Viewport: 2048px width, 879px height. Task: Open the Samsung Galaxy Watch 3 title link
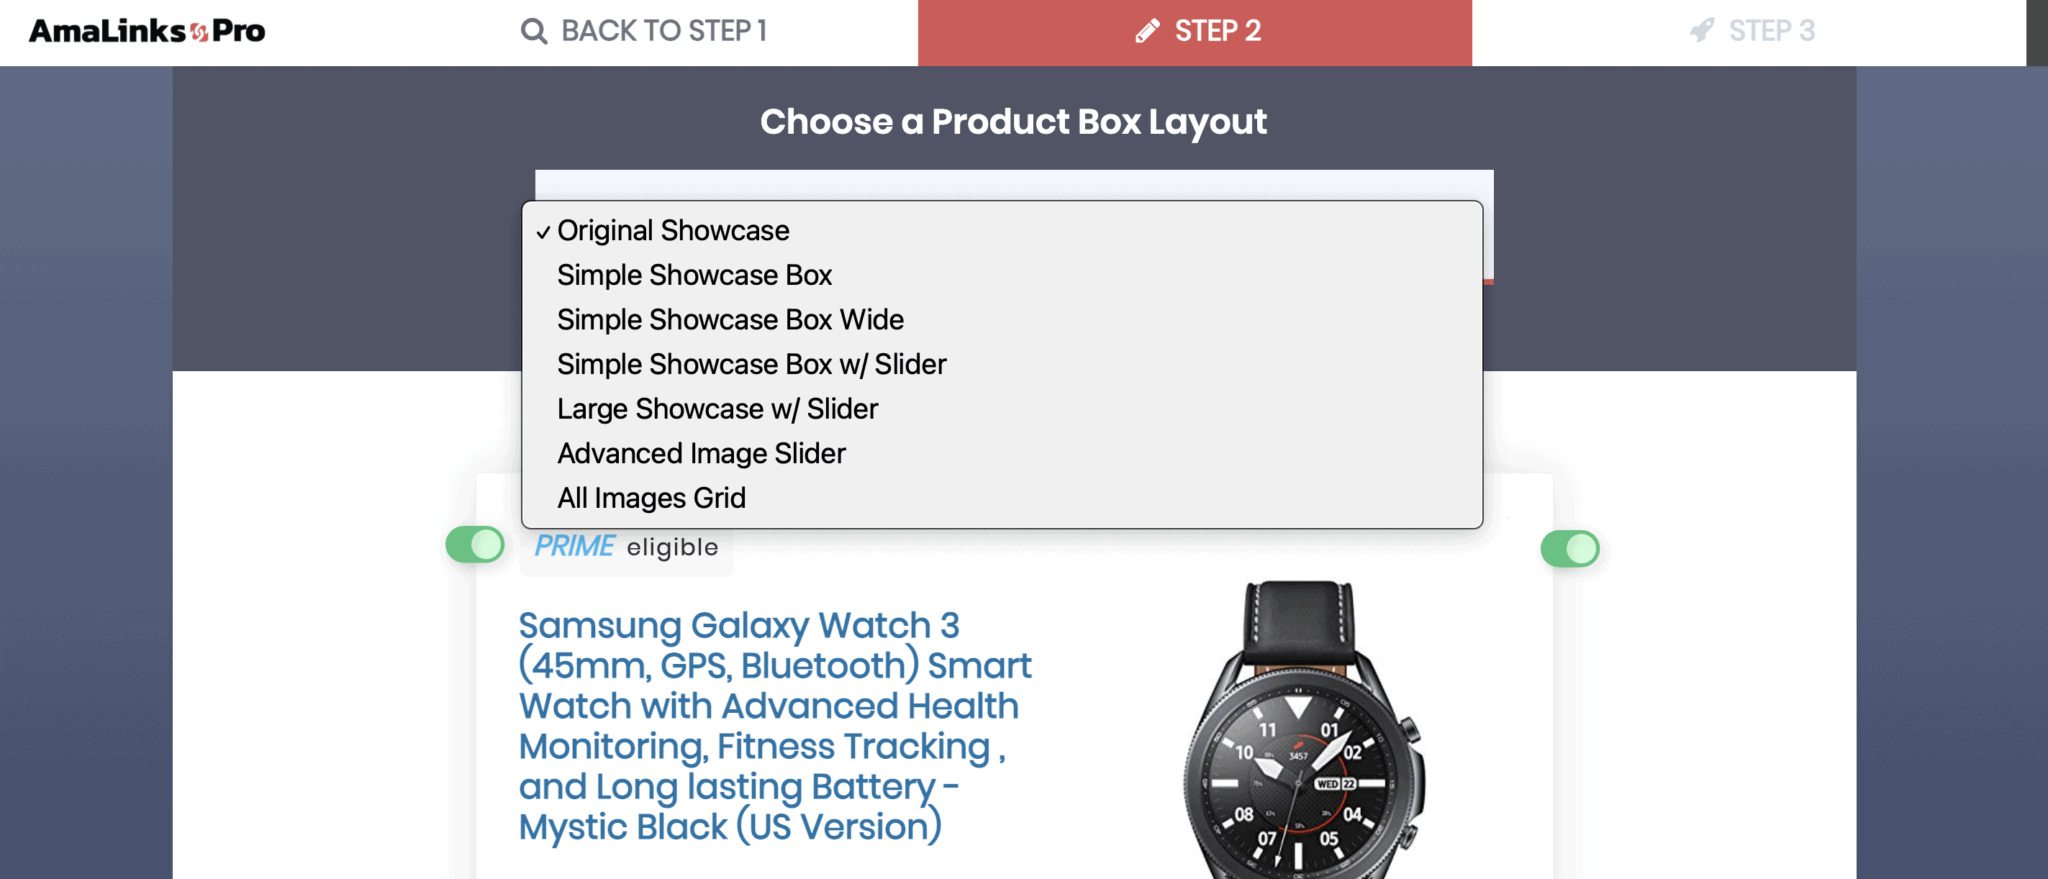(775, 726)
